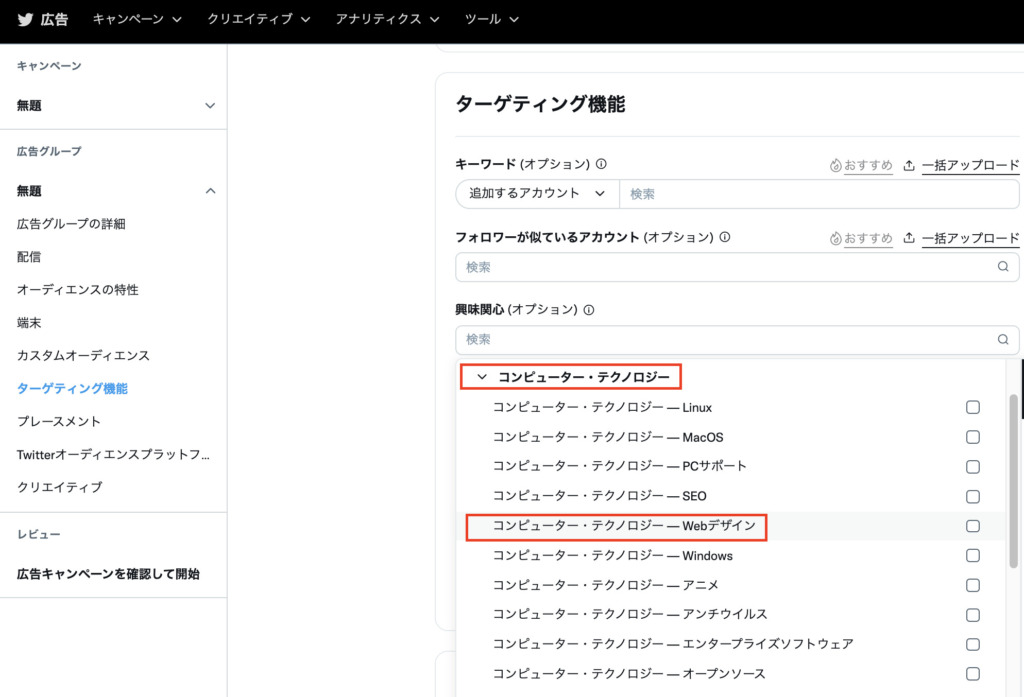Click 広告キャンペーンを確認して開始 in sidebar

point(108,574)
